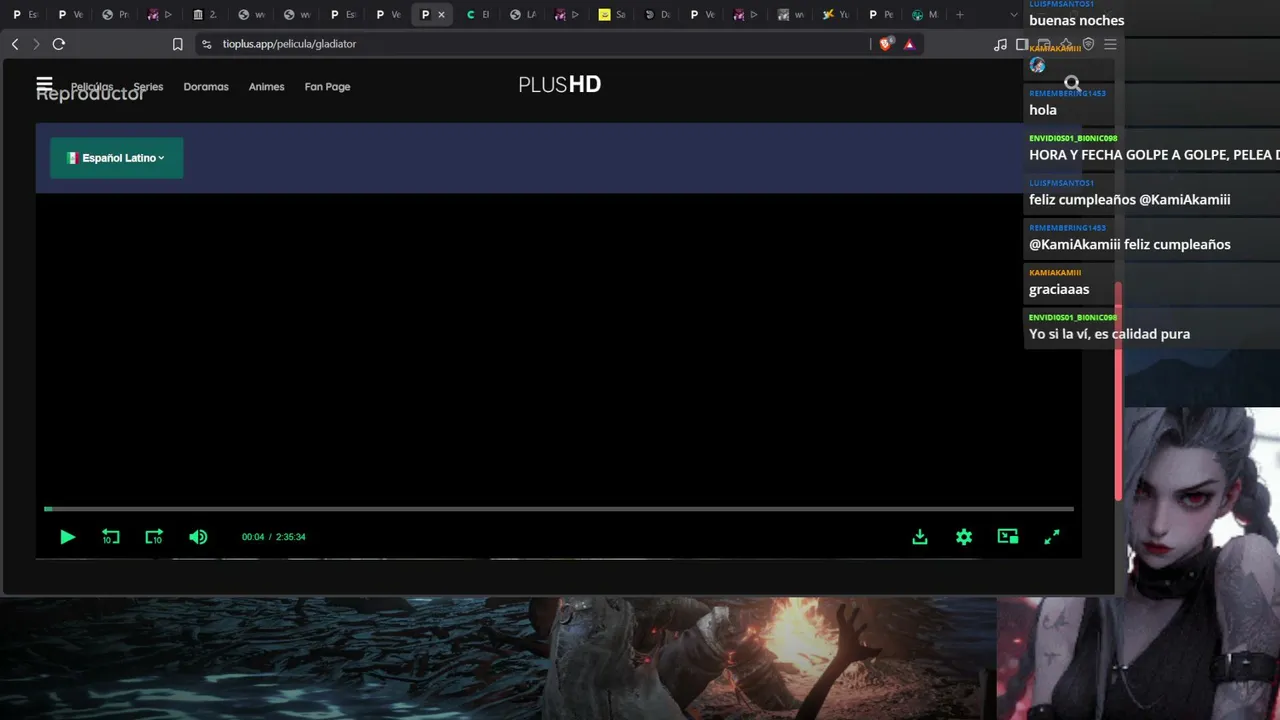This screenshot has height=720, width=1280.
Task: Go to the Series section
Action: (x=148, y=87)
